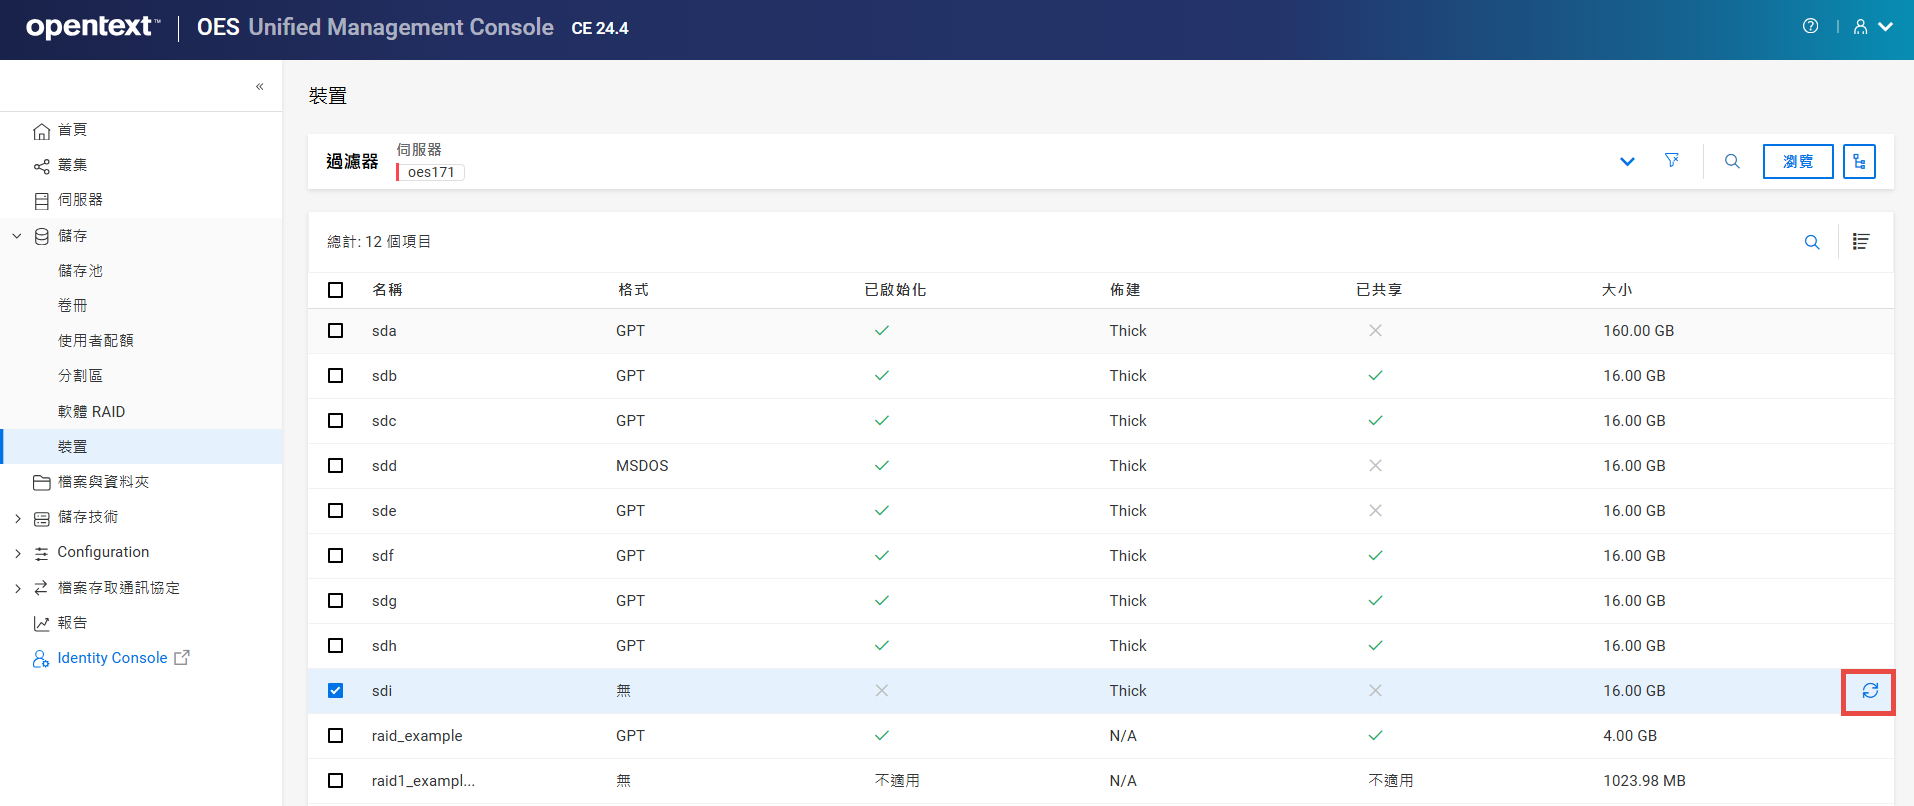The height and width of the screenshot is (806, 1914).
Task: Click the 瀏覽 button
Action: [1797, 161]
